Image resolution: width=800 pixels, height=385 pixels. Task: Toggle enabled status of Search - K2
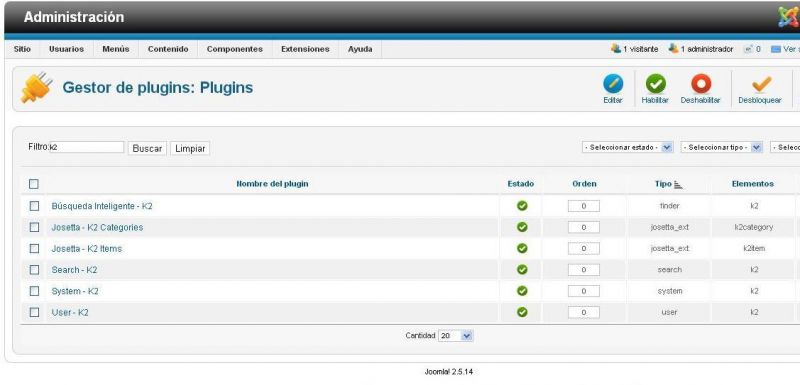click(x=522, y=269)
